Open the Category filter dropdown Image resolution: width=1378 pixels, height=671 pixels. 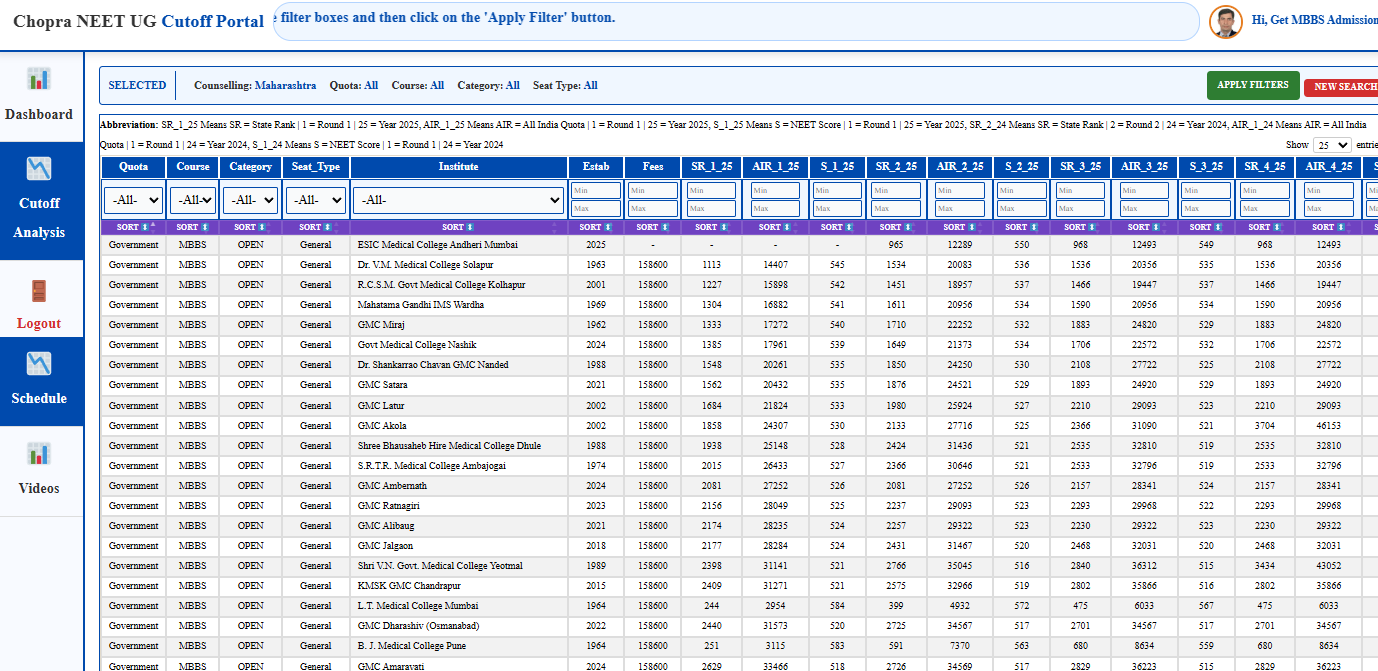(x=250, y=201)
